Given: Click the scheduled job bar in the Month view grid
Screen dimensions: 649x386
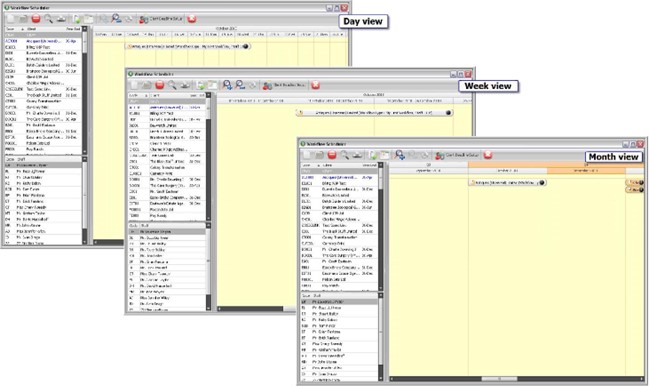Looking at the screenshot, I should click(508, 182).
